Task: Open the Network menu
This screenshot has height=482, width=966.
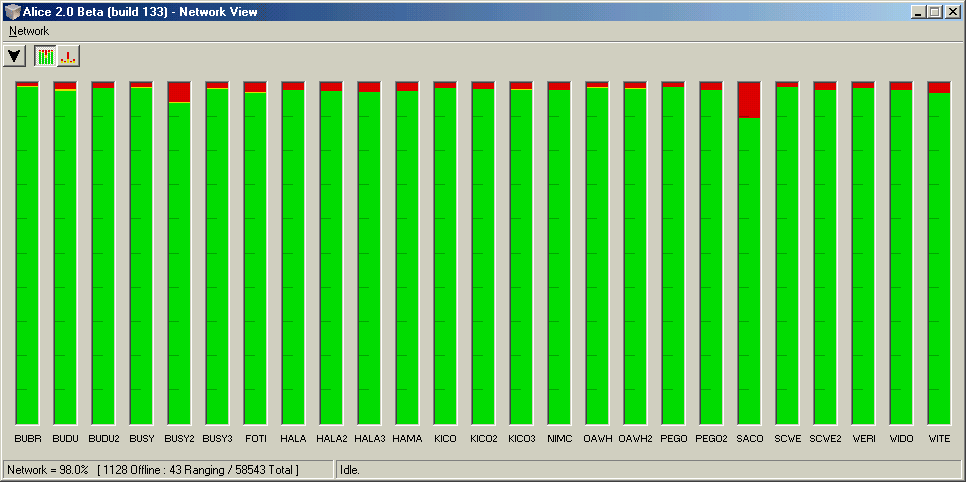Action: [x=29, y=31]
